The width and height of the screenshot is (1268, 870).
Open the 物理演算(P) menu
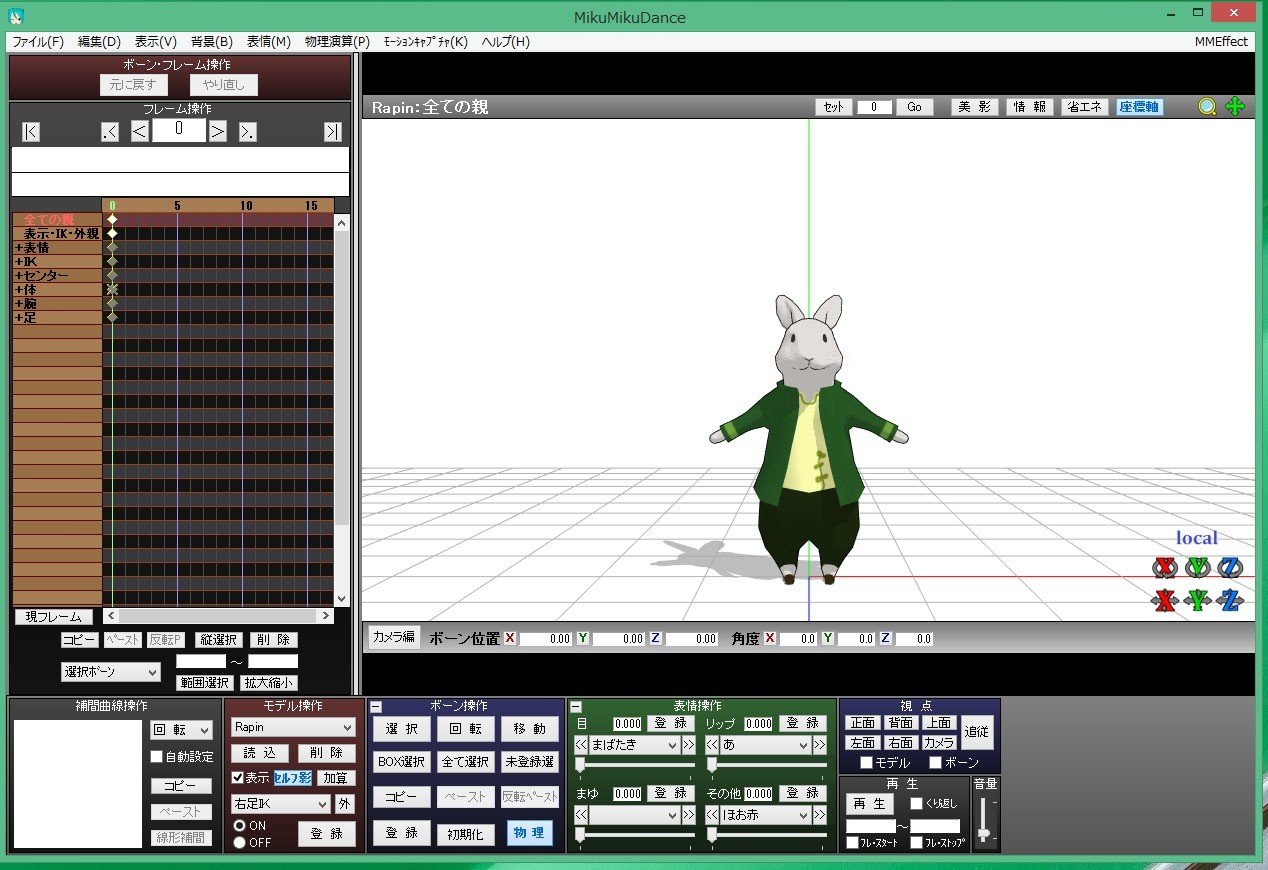pos(337,42)
